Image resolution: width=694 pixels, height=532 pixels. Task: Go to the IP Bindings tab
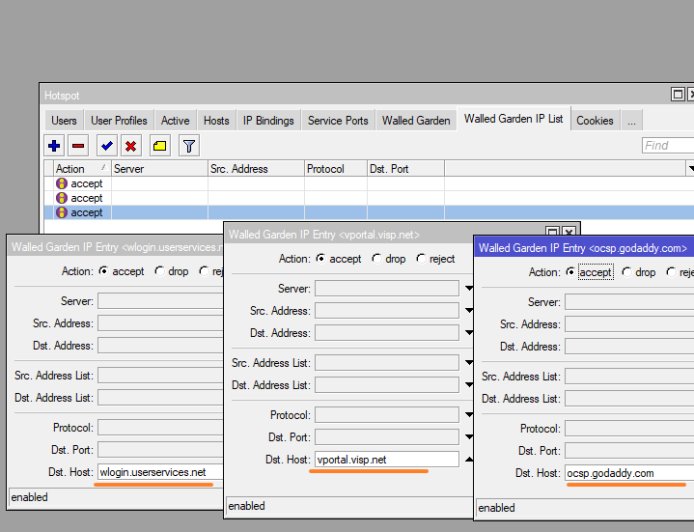coord(268,120)
